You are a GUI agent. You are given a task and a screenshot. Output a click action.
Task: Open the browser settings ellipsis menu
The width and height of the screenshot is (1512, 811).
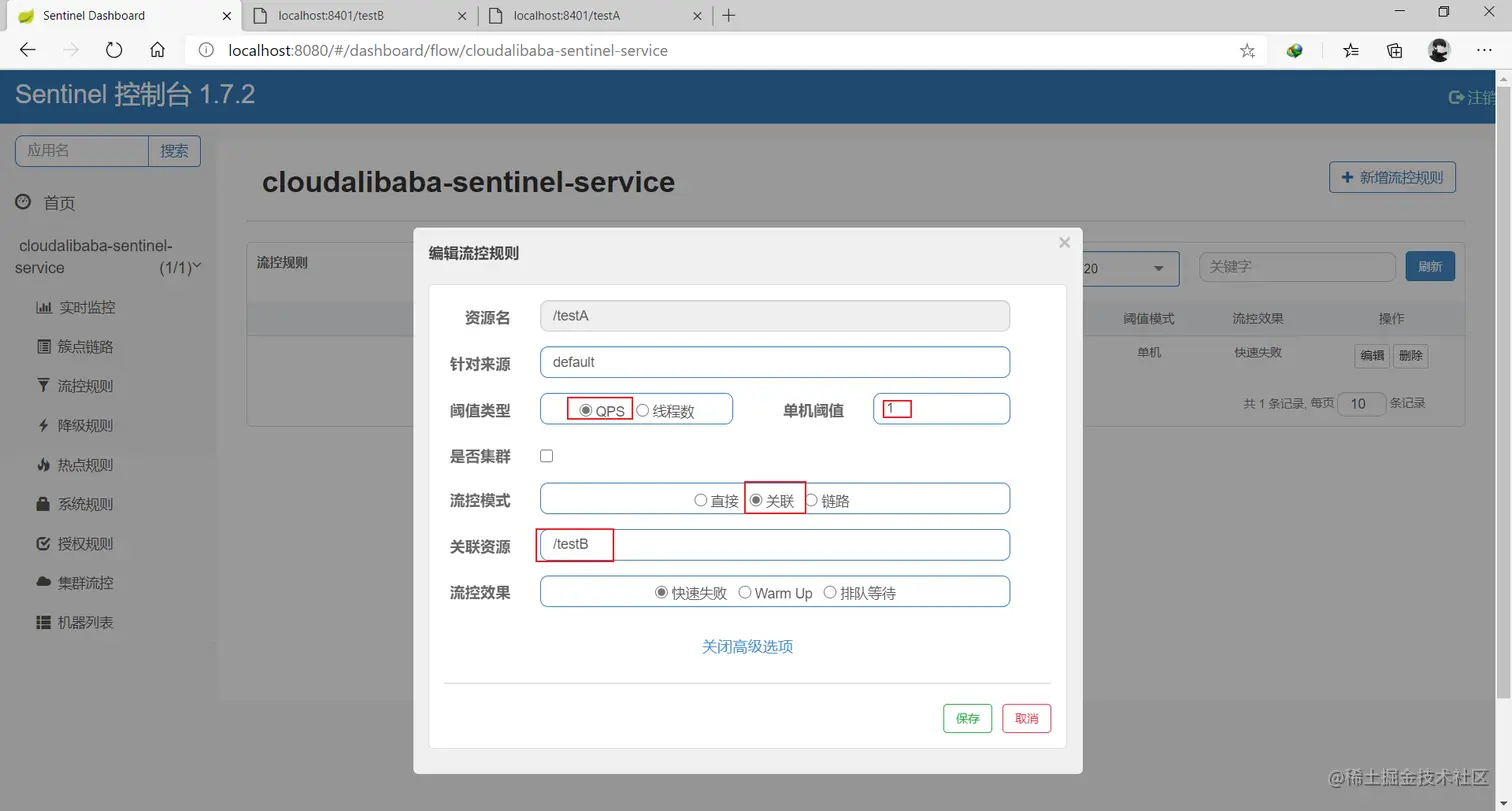point(1484,50)
